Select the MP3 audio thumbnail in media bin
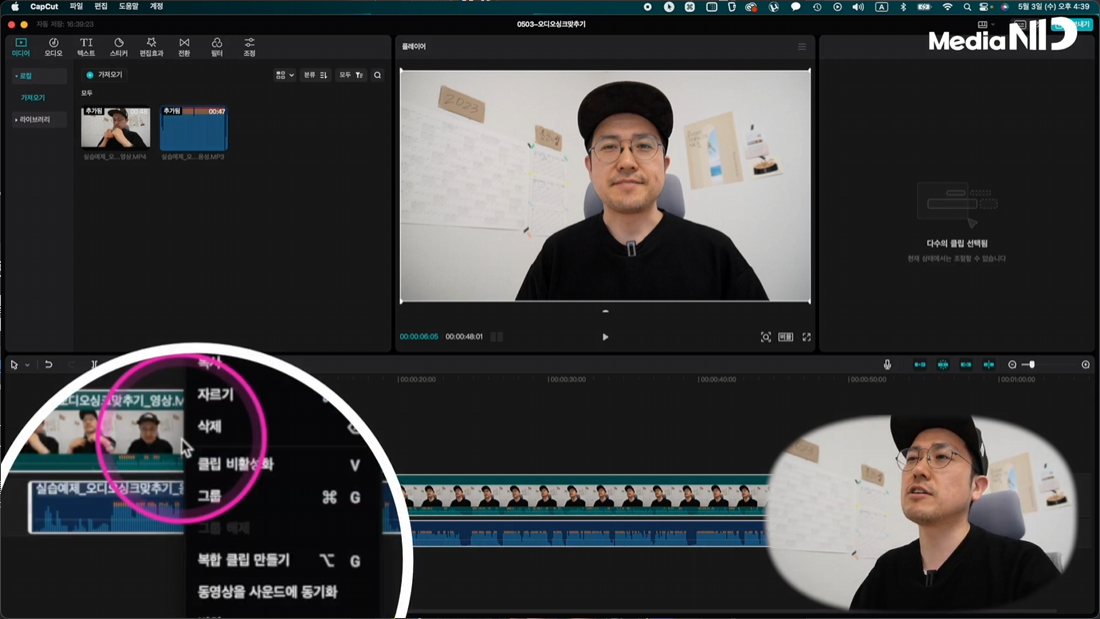The image size is (1100, 619). tap(194, 128)
